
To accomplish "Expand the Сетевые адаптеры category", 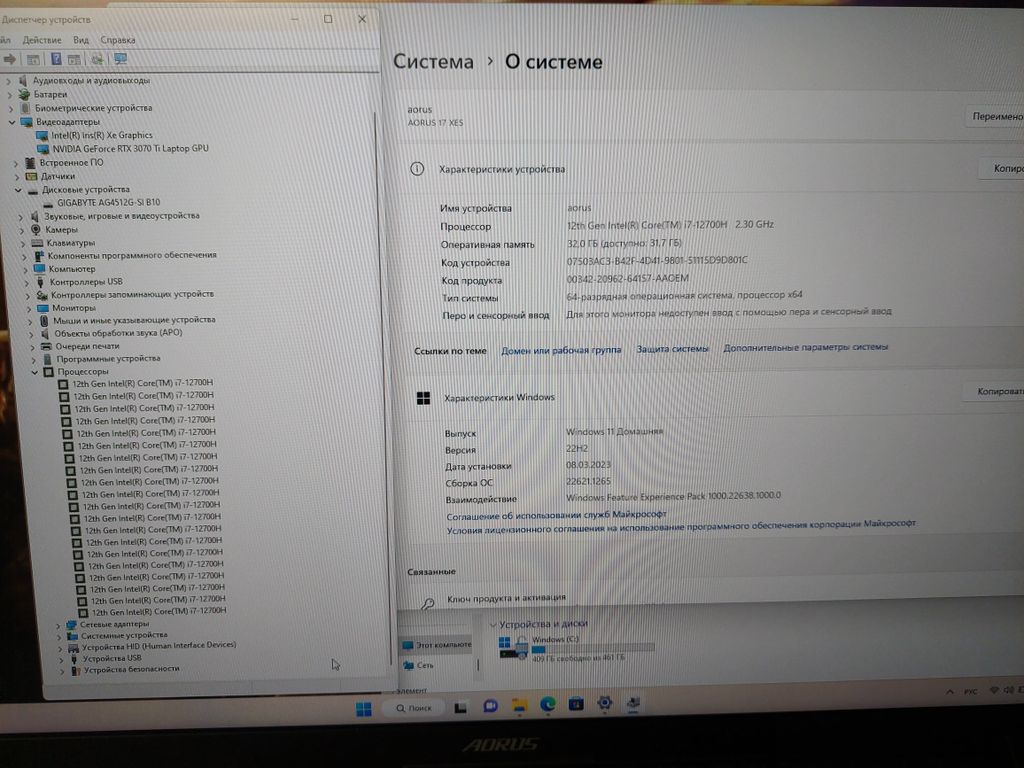I will tap(58, 624).
